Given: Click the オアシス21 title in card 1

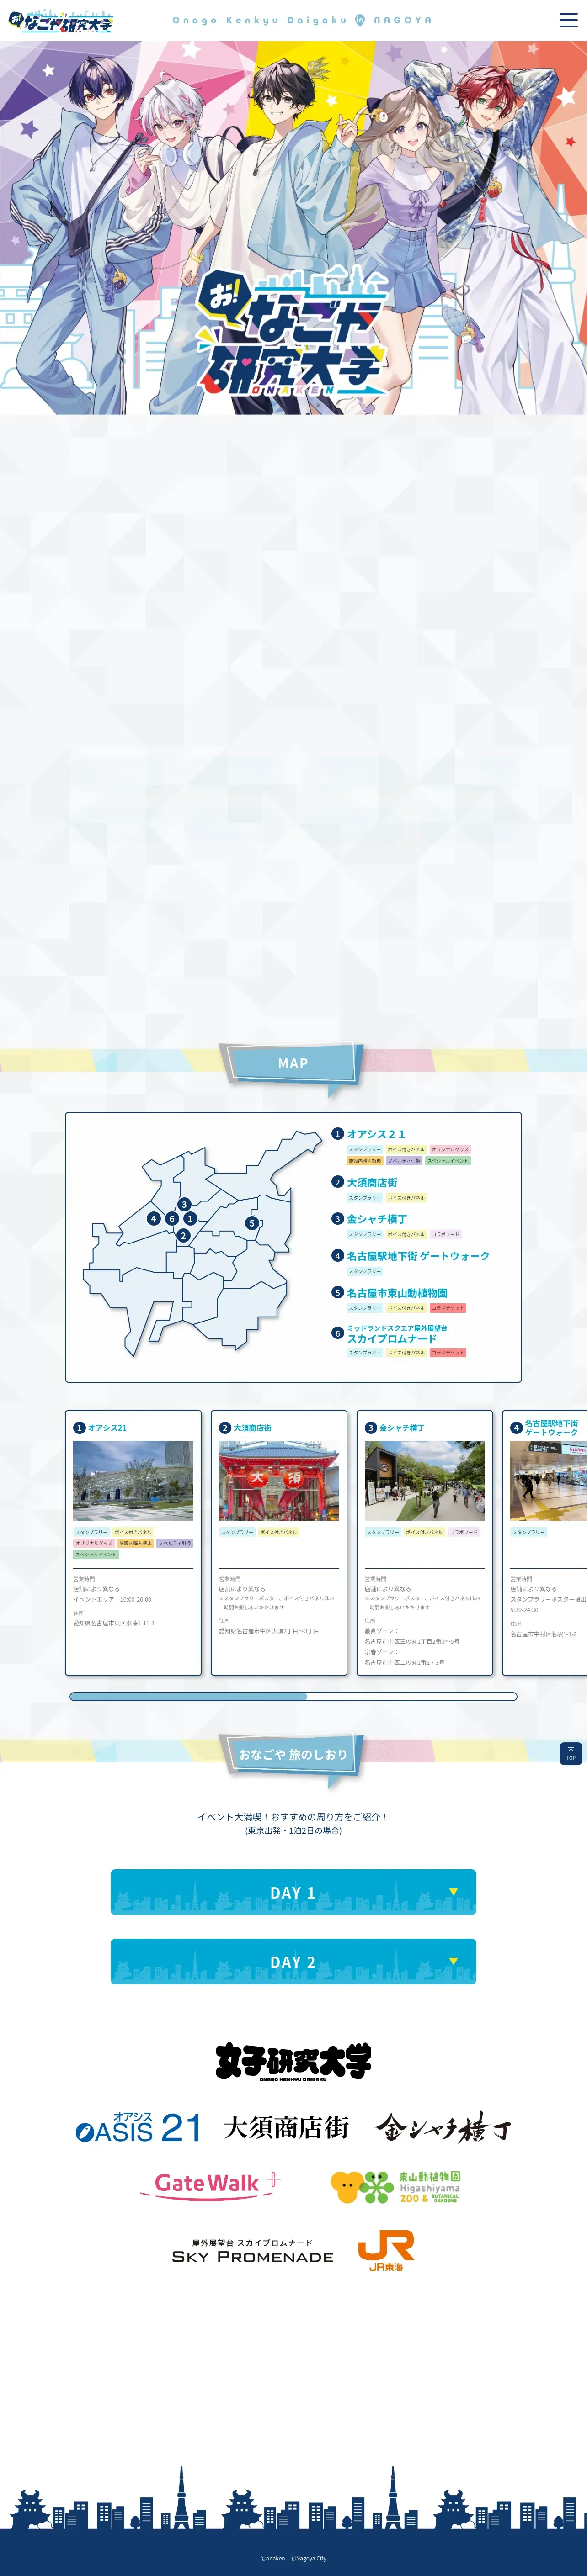Looking at the screenshot, I should coord(107,1428).
